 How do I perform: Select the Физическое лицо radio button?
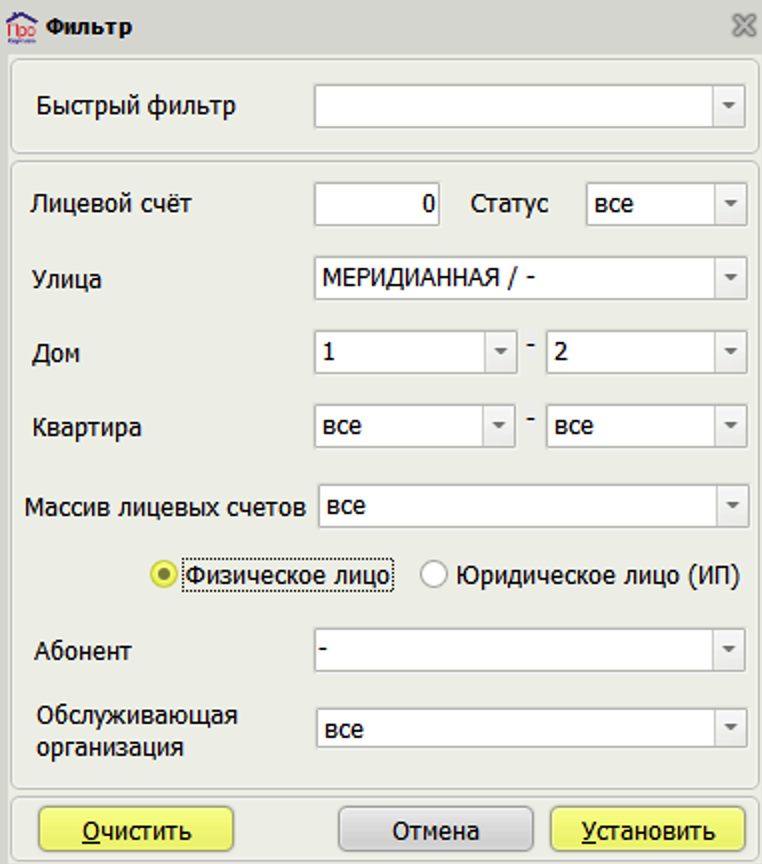(164, 575)
